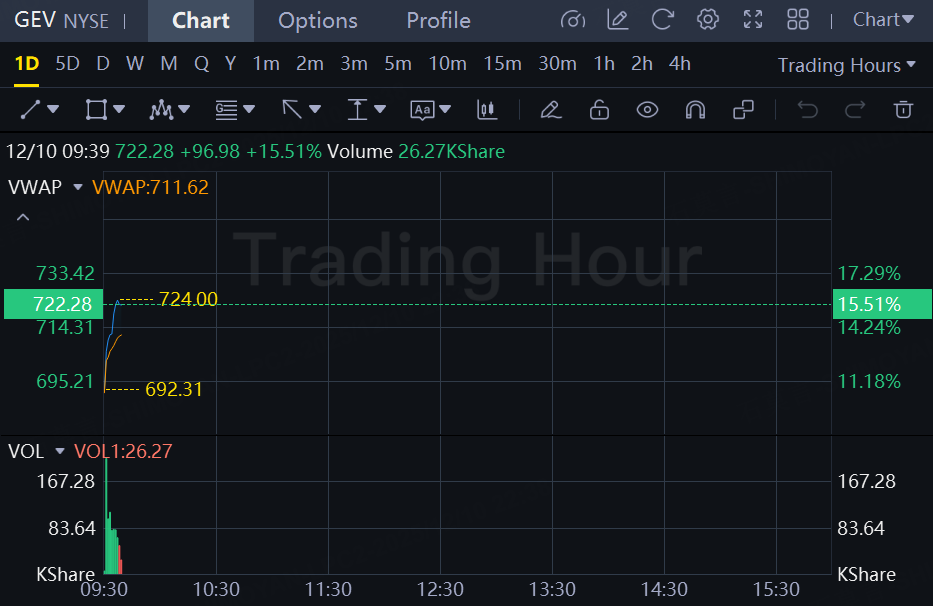This screenshot has width=933, height=606.
Task: Switch to the Profile tab
Action: click(x=438, y=20)
